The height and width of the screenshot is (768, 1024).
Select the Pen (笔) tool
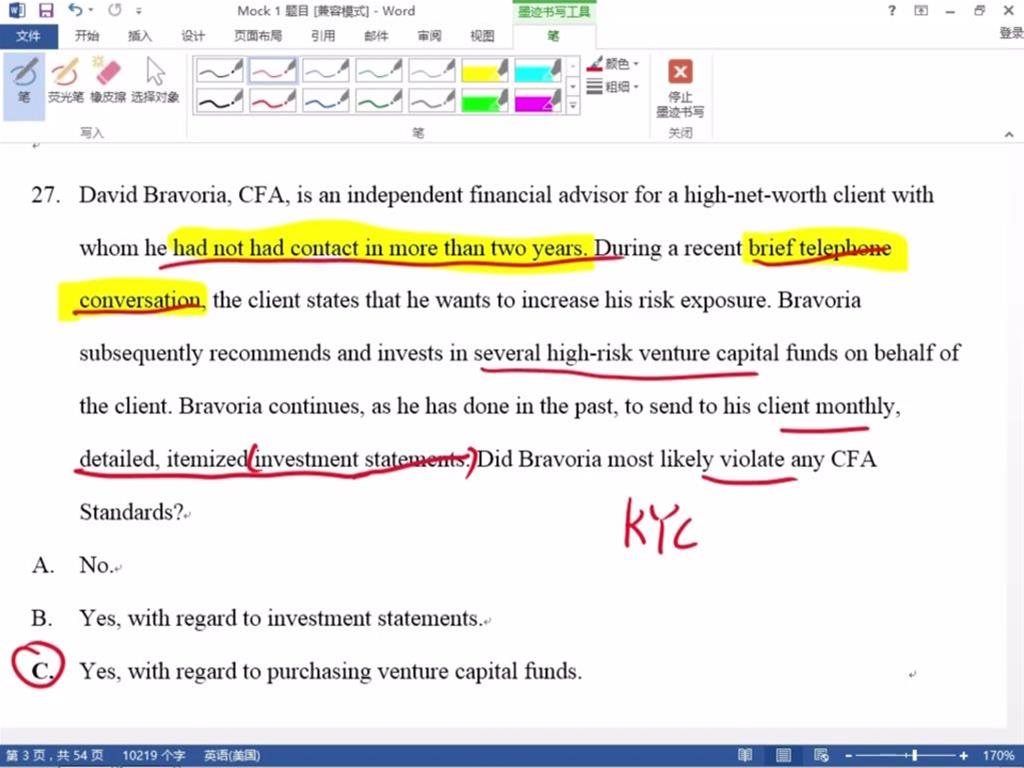pos(23,80)
